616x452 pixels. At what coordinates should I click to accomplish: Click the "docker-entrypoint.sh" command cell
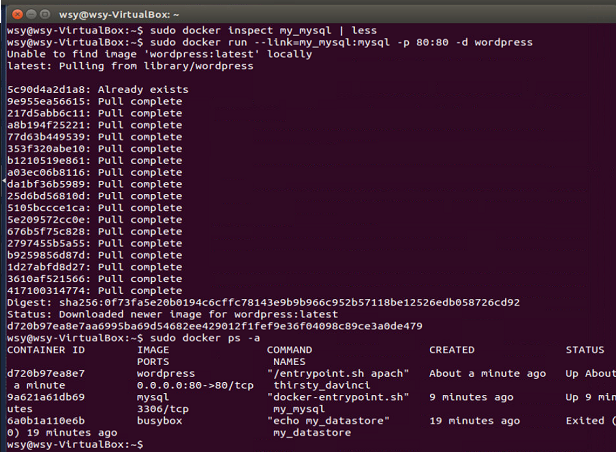coord(338,397)
